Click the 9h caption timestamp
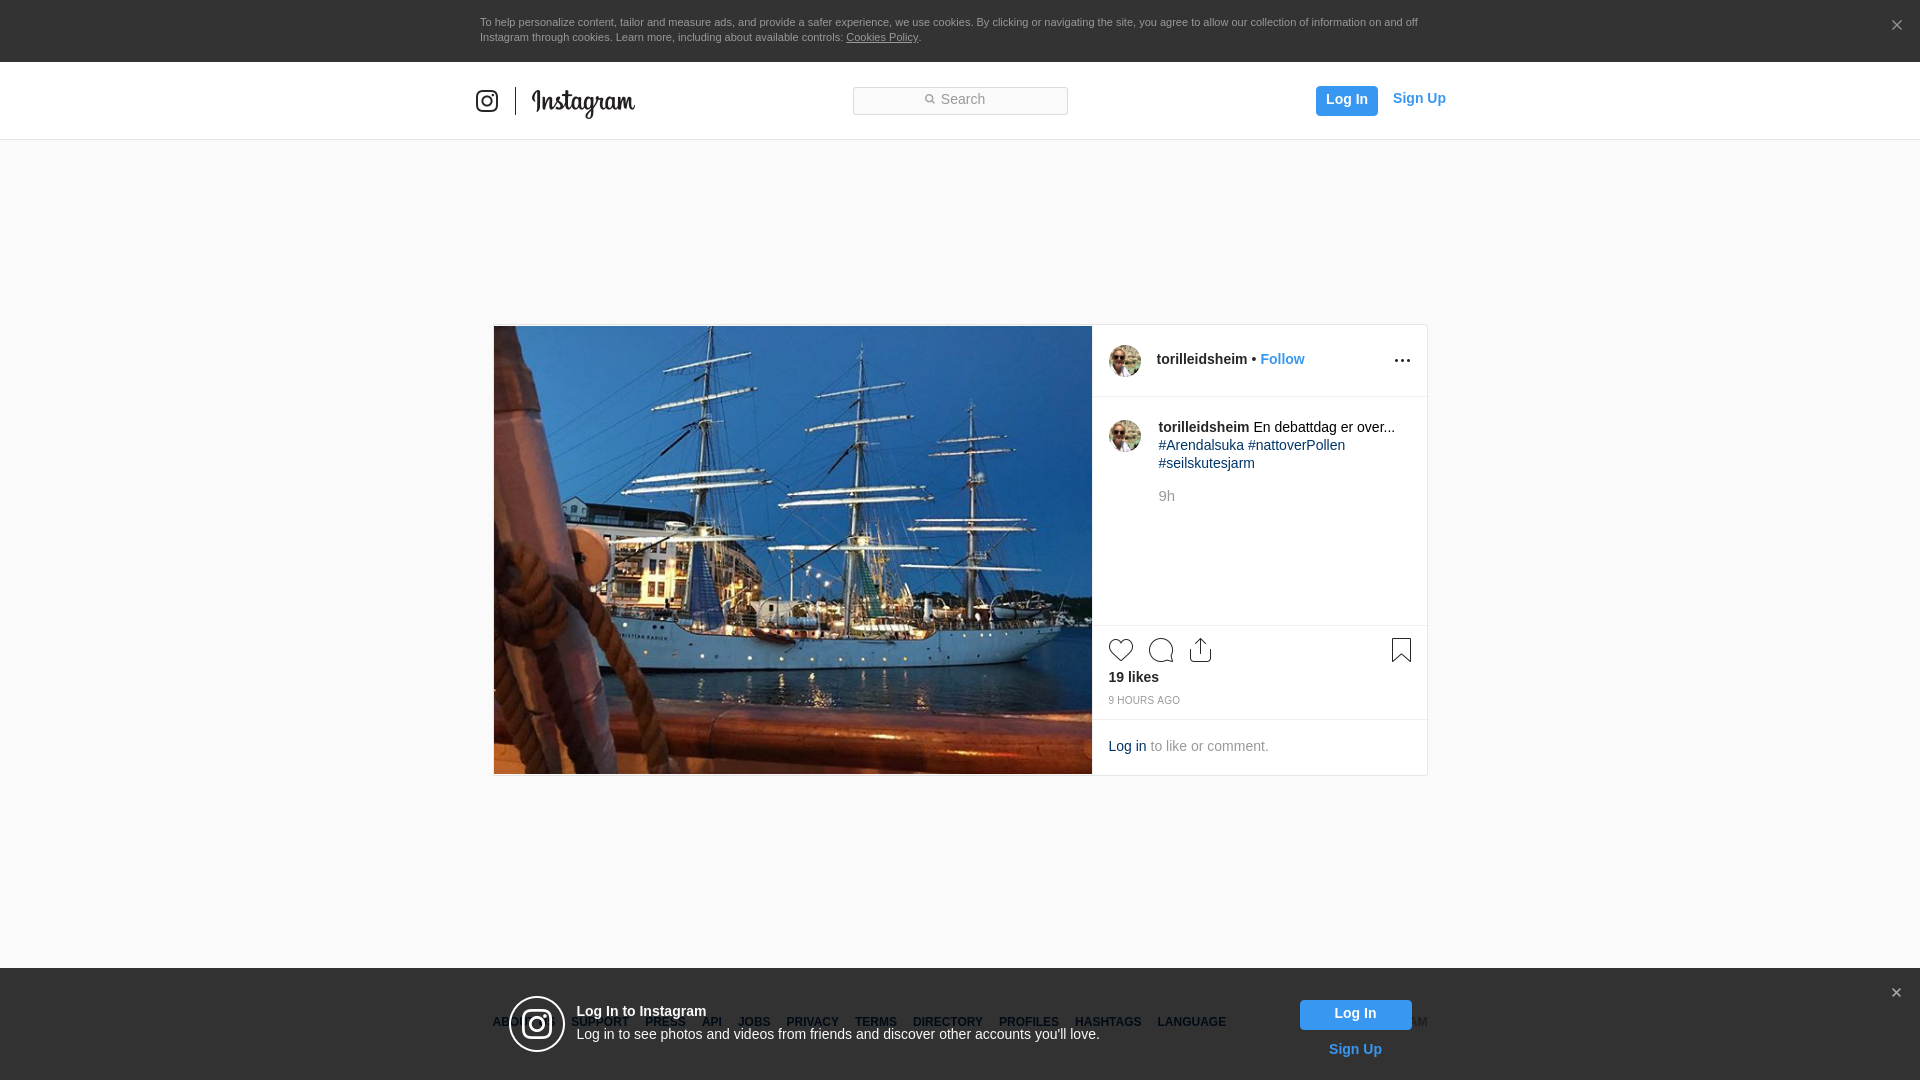Screen dimensions: 1920x1080 [x=1166, y=496]
